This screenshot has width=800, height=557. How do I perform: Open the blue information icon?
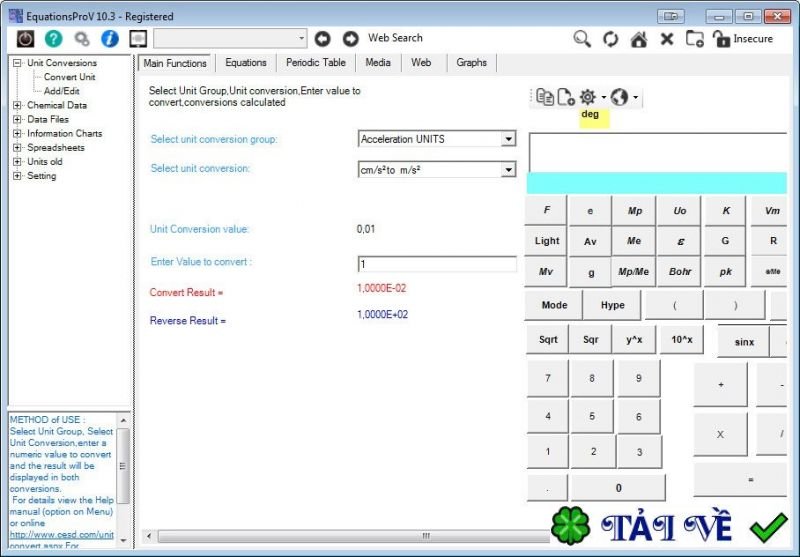[x=110, y=38]
